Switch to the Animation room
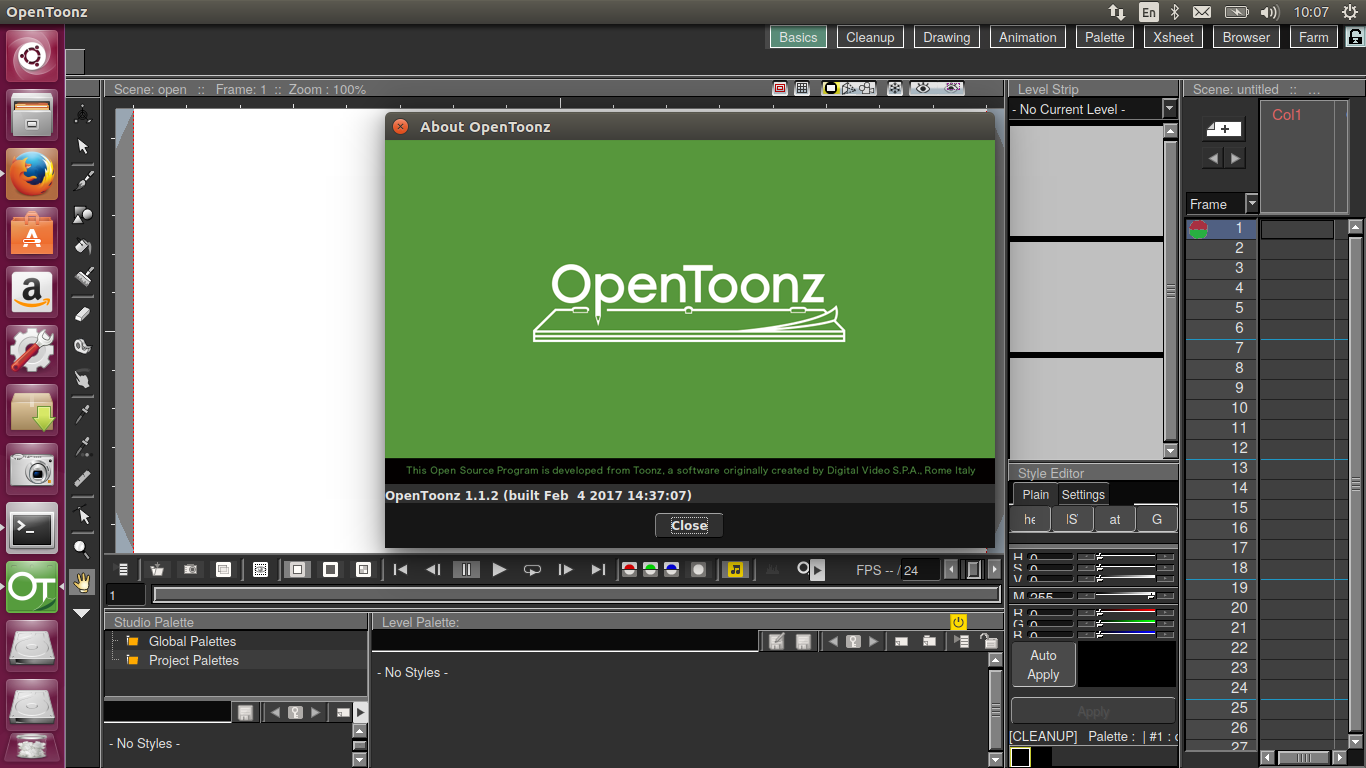 tap(1027, 37)
